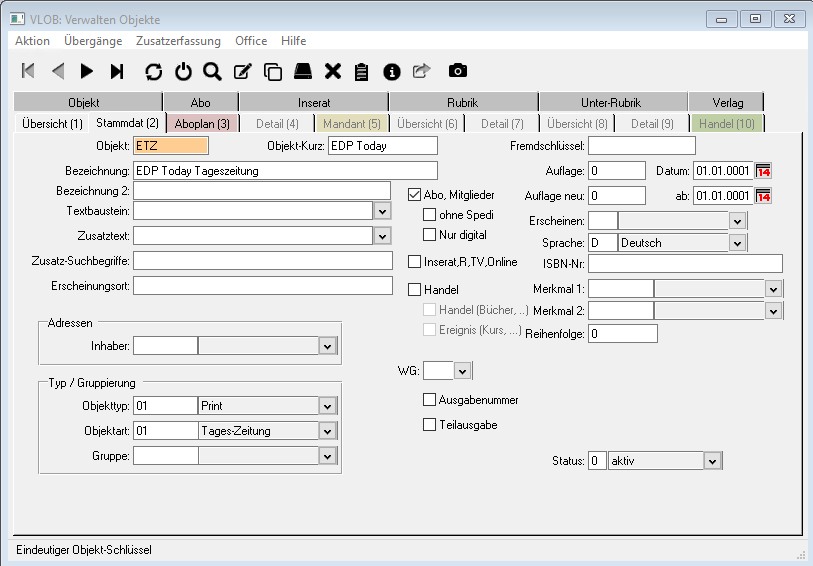Open calendar picker next to Datum field
Viewport: 813px width, 566px height.
click(x=763, y=171)
